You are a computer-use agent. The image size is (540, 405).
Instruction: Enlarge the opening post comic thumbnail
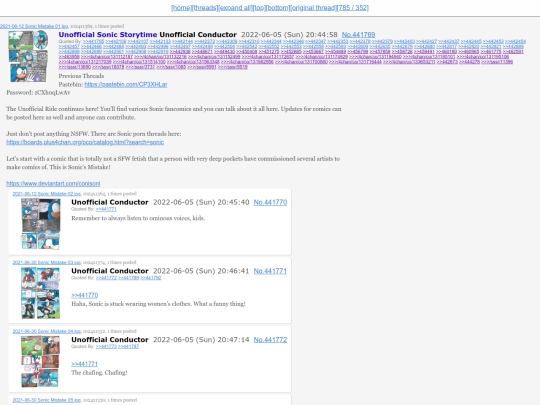(x=28, y=56)
